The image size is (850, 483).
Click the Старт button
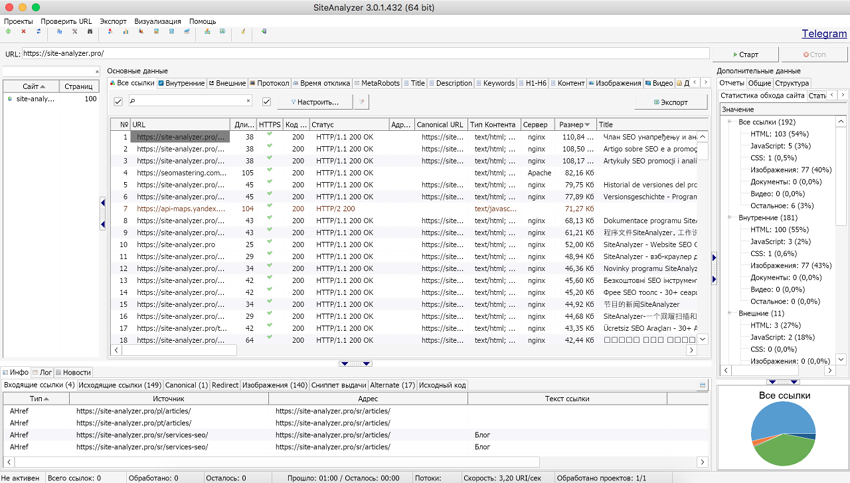tap(745, 54)
